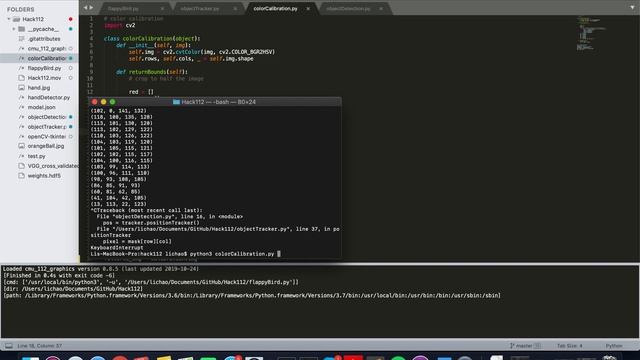Viewport: 640px width, 360px height.
Task: Click the .gitattributes file icon
Action: click(x=22, y=39)
